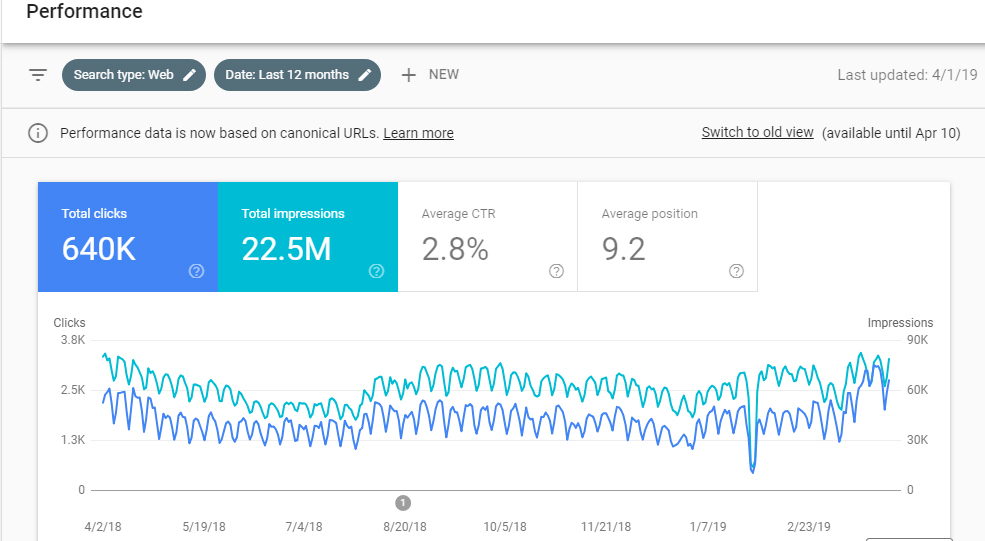Open help icon on Total impressions card
The height and width of the screenshot is (541, 985).
pos(376,271)
